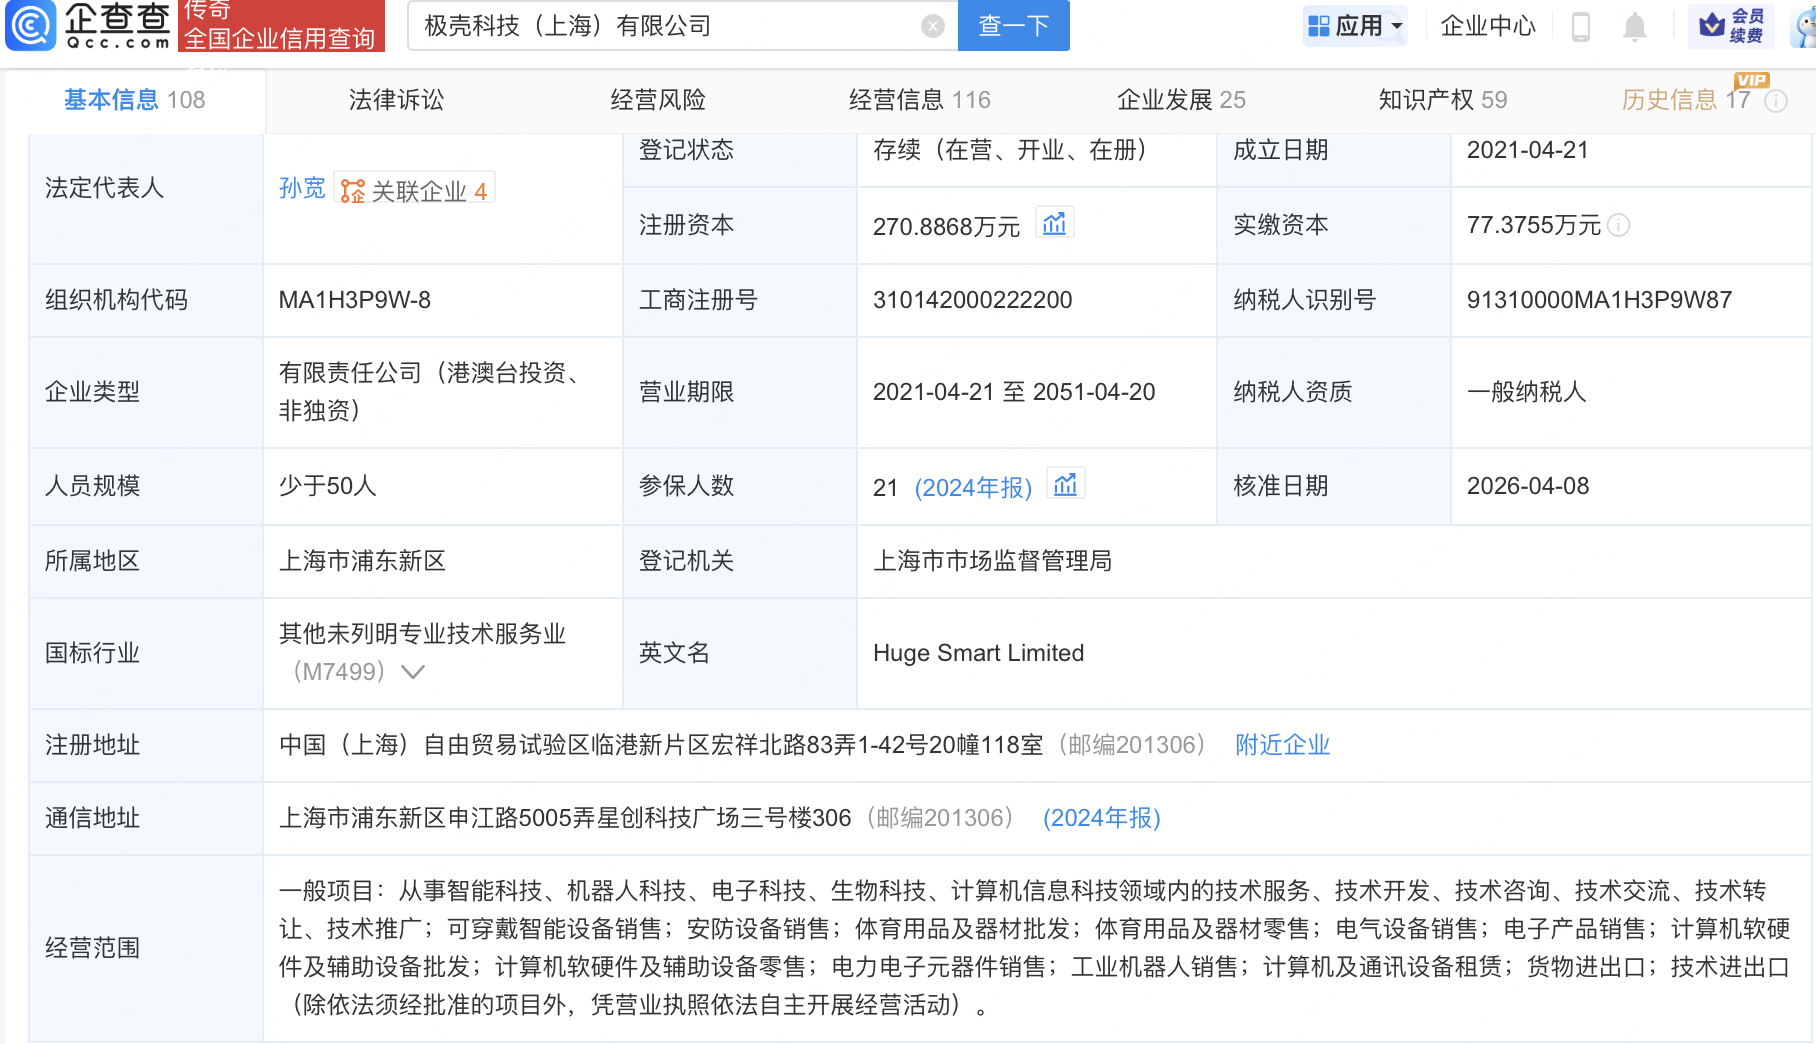Image resolution: width=1816 pixels, height=1044 pixels.
Task: Click the 附近企业 link
Action: click(1282, 745)
